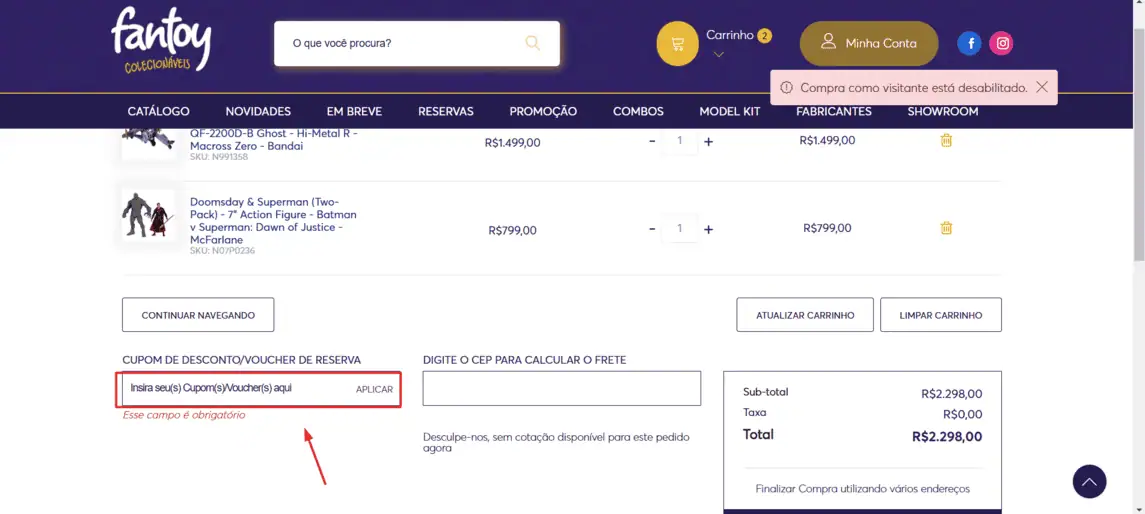Click the Total value R$2.298,00
Screen dimensions: 1145x514
coord(947,437)
